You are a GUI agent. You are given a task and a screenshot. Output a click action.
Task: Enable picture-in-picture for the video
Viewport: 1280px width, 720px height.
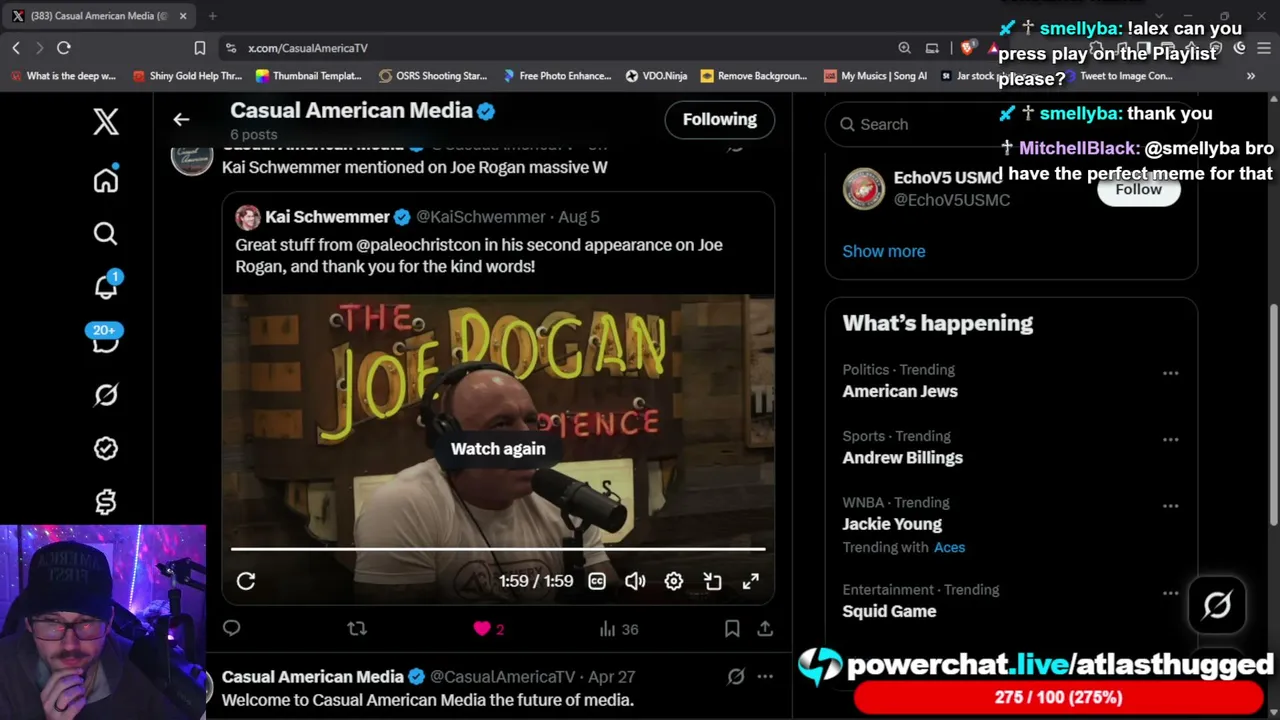pos(712,581)
